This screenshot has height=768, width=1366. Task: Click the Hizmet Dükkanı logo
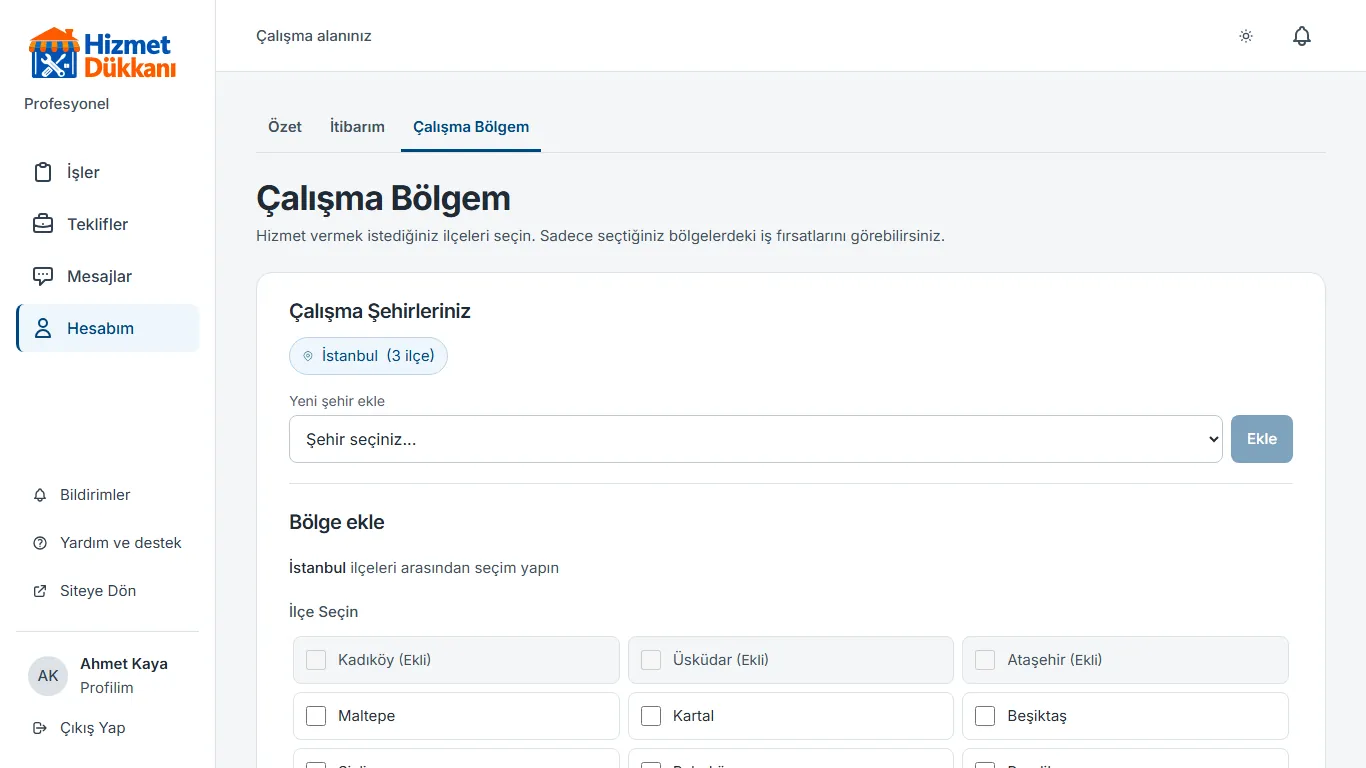[102, 54]
